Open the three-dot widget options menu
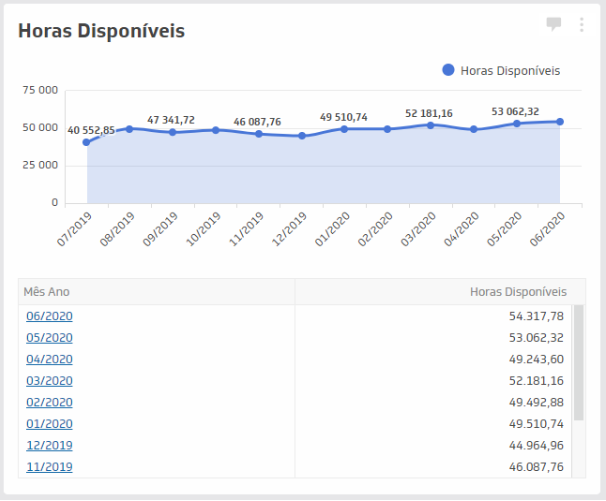The height and width of the screenshot is (501, 606). pos(581,25)
